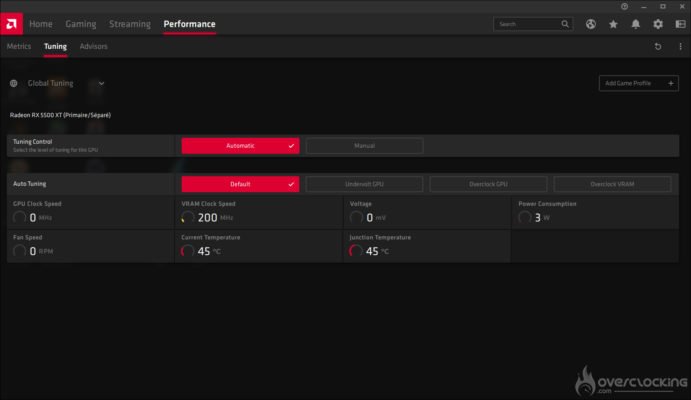
Task: Open favorites star icon
Action: [x=613, y=24]
